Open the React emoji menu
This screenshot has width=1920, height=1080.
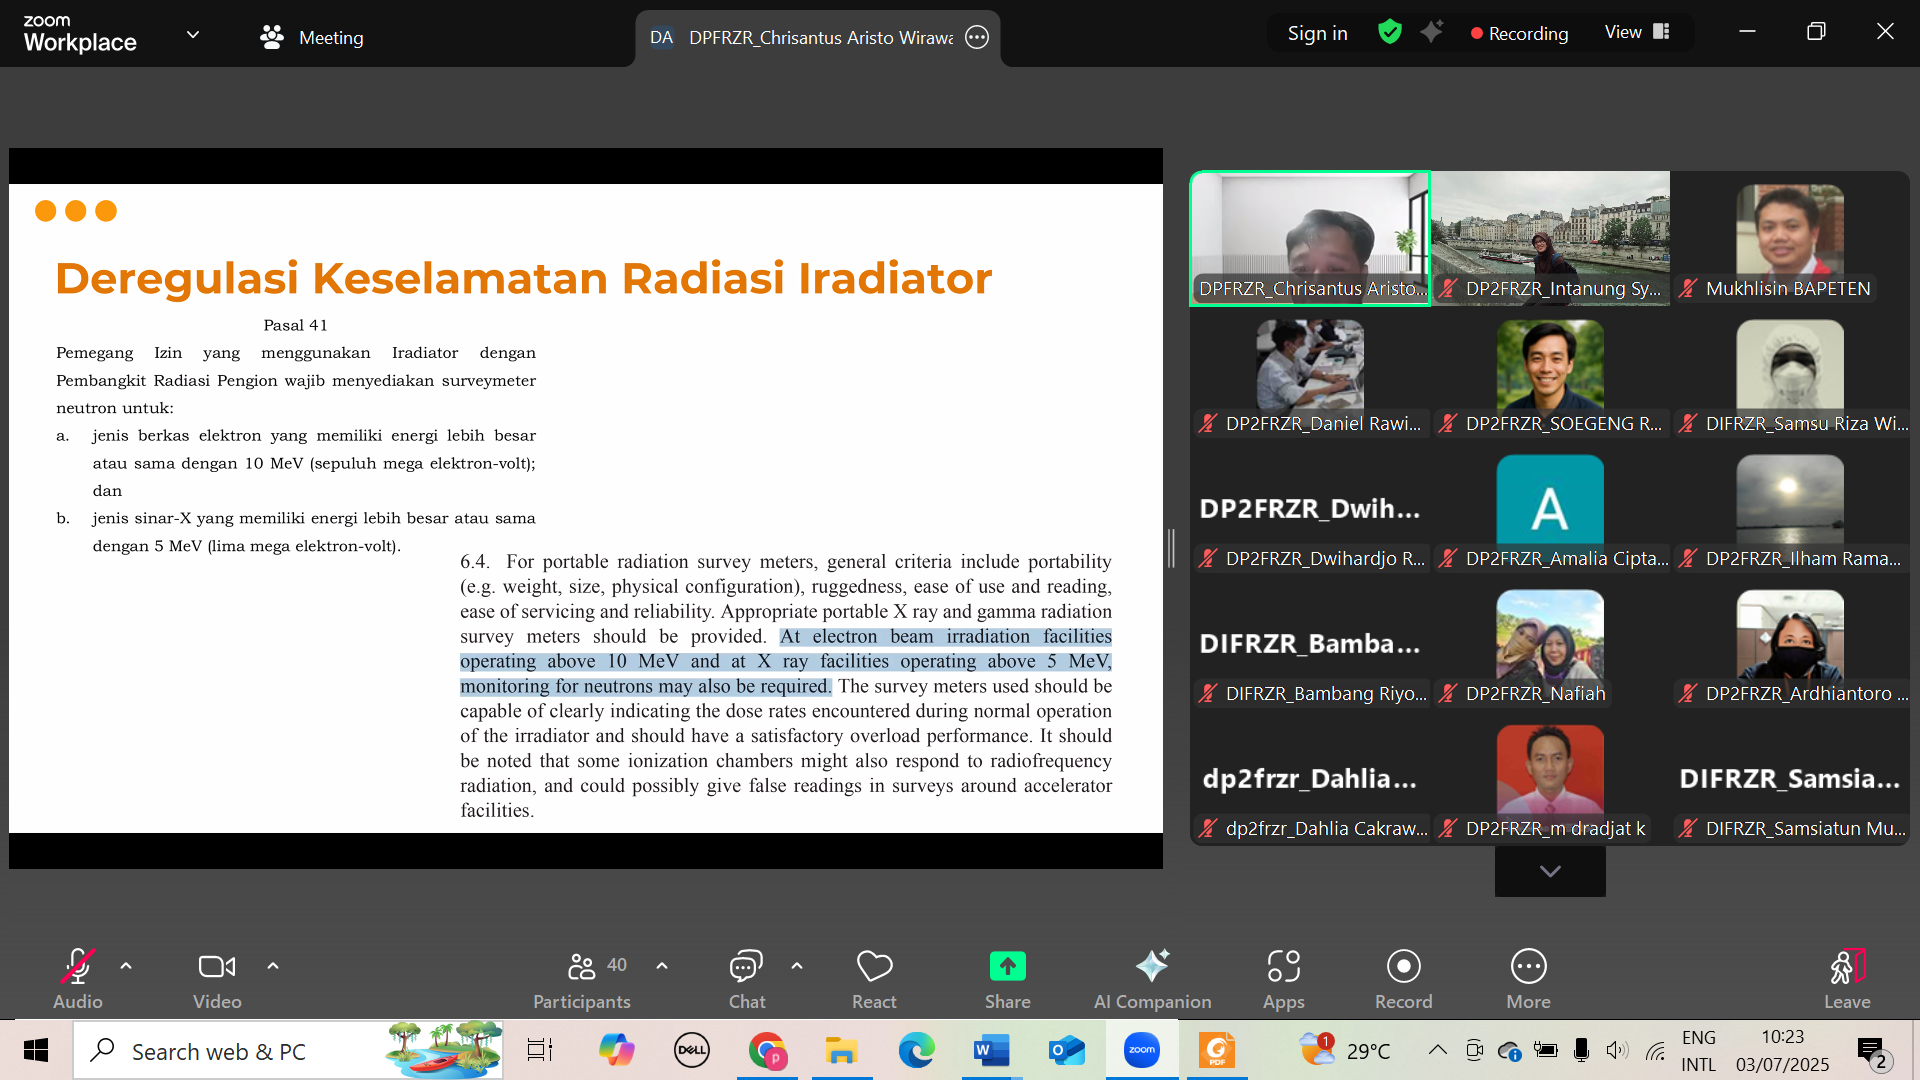point(874,979)
